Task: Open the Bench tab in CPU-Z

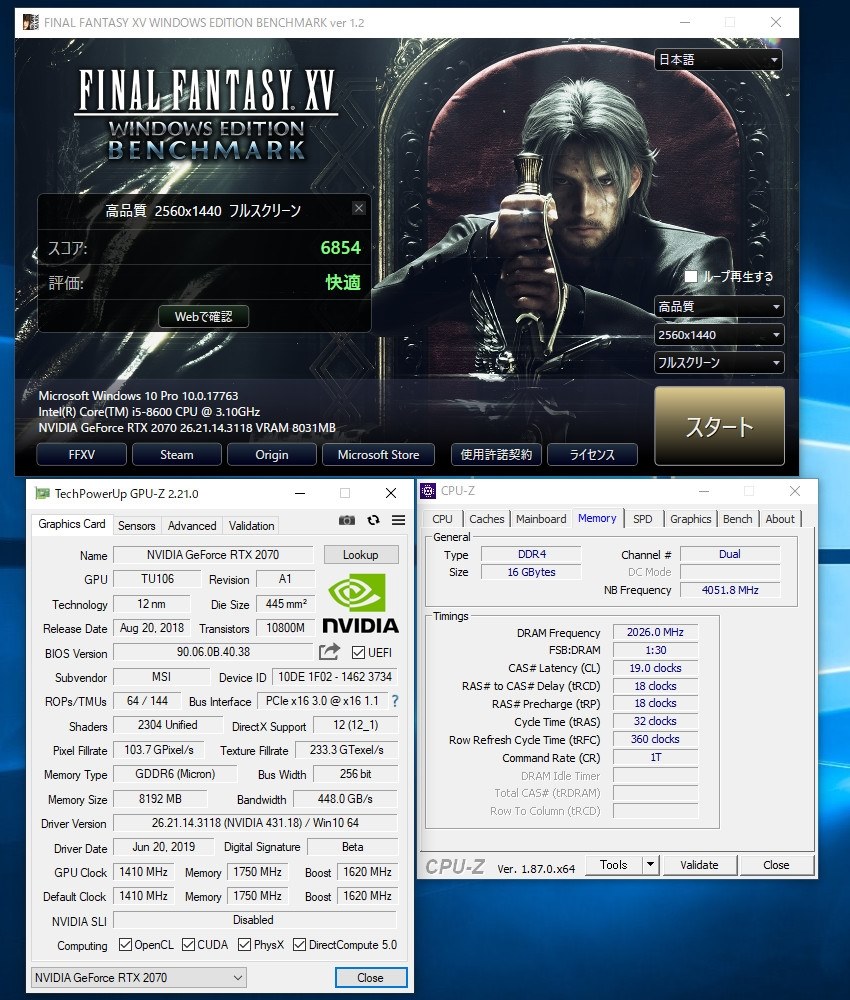Action: (737, 518)
